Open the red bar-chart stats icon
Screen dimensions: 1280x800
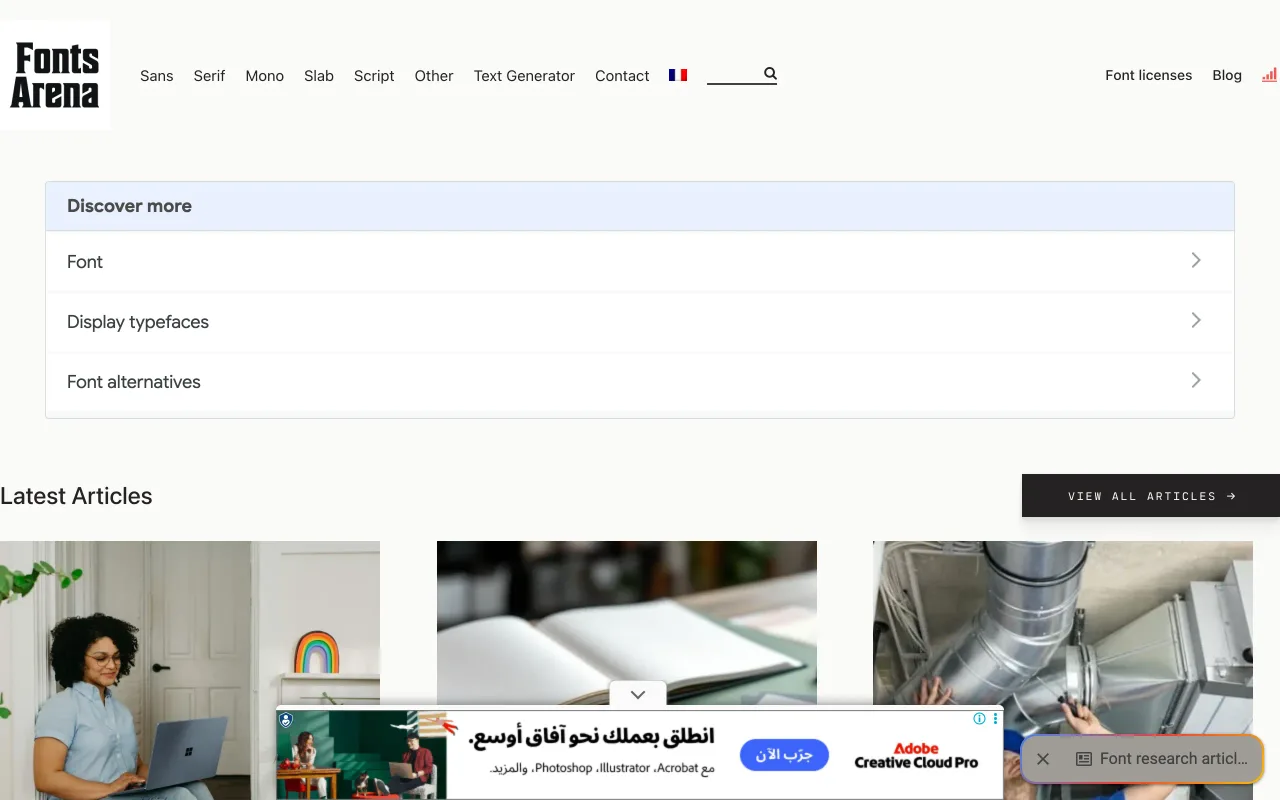coord(1269,75)
